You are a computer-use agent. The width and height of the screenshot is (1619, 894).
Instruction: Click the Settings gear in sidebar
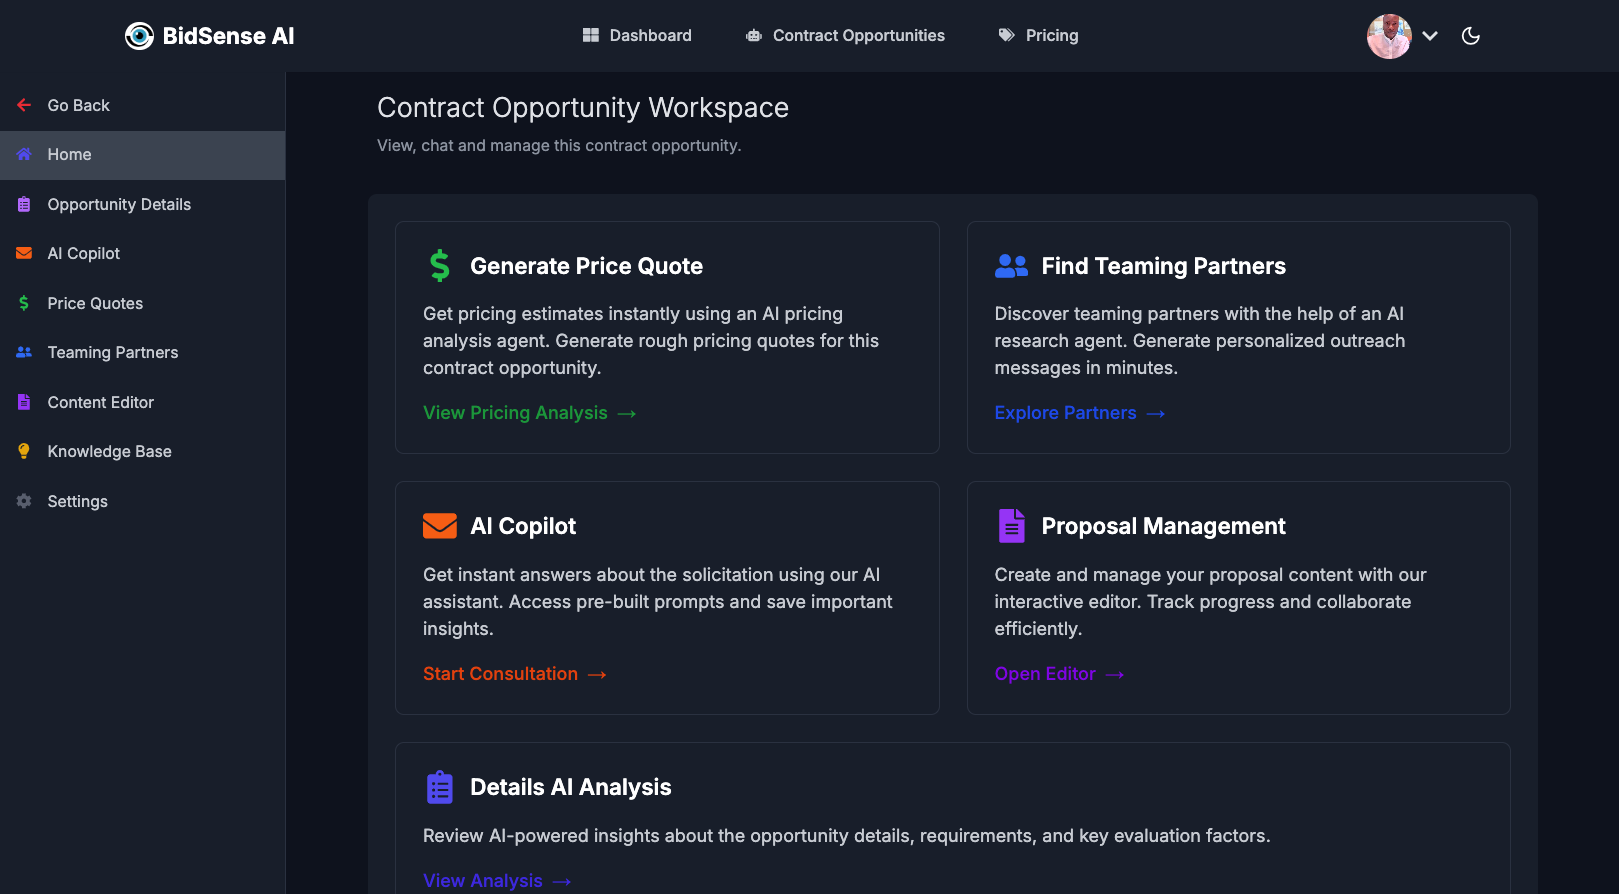[x=23, y=501]
